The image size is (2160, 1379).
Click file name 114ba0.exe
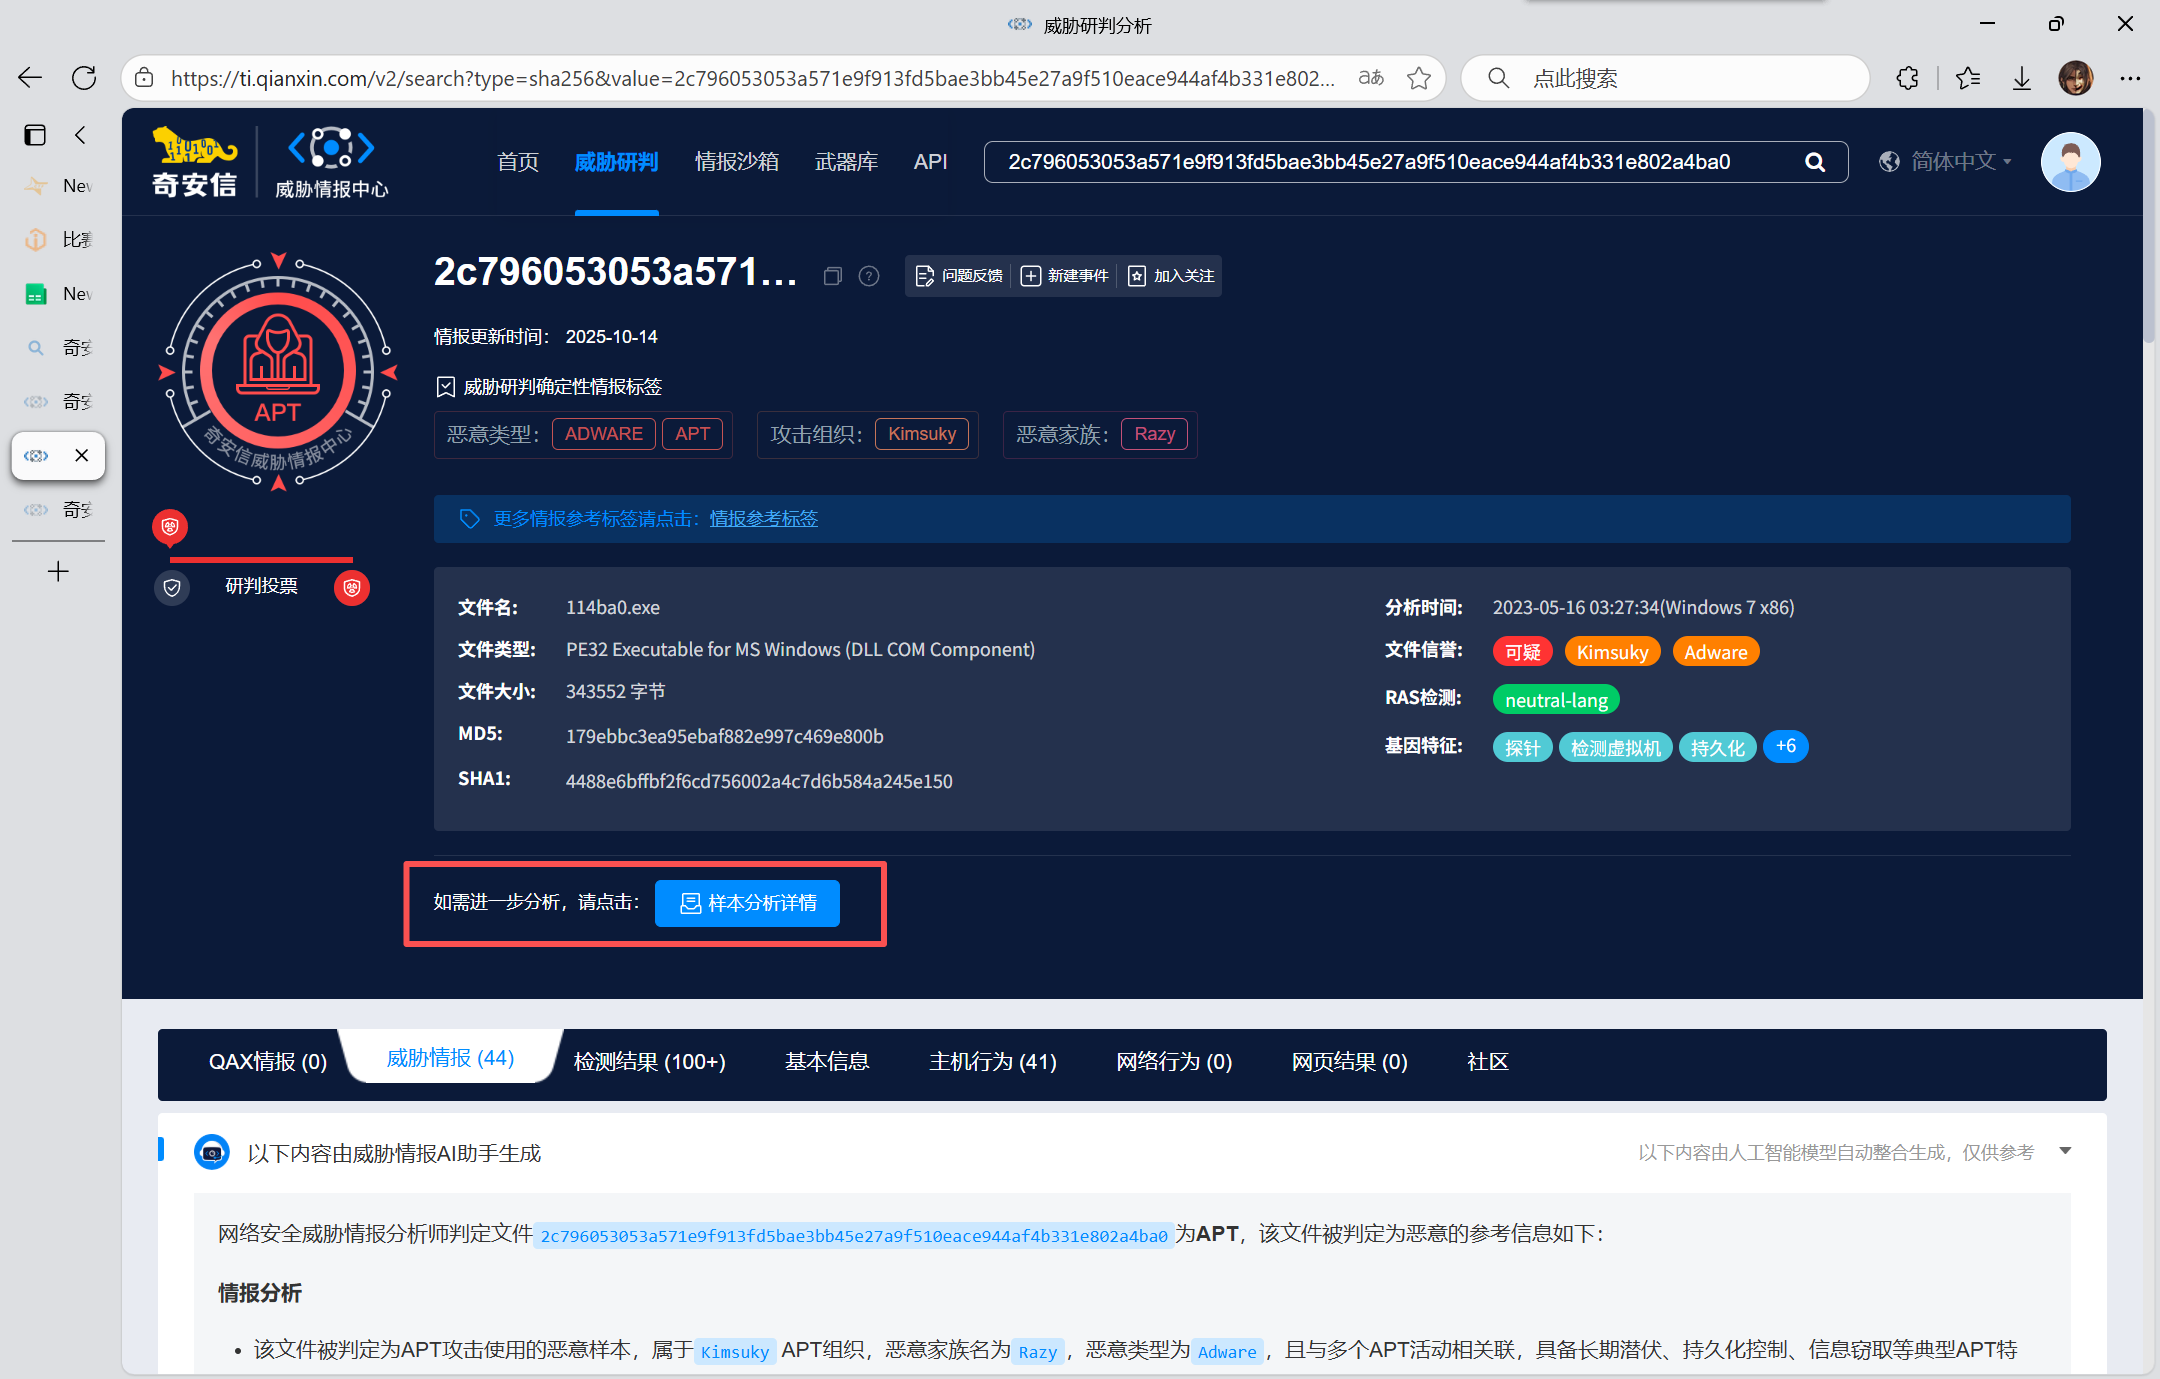click(613, 608)
